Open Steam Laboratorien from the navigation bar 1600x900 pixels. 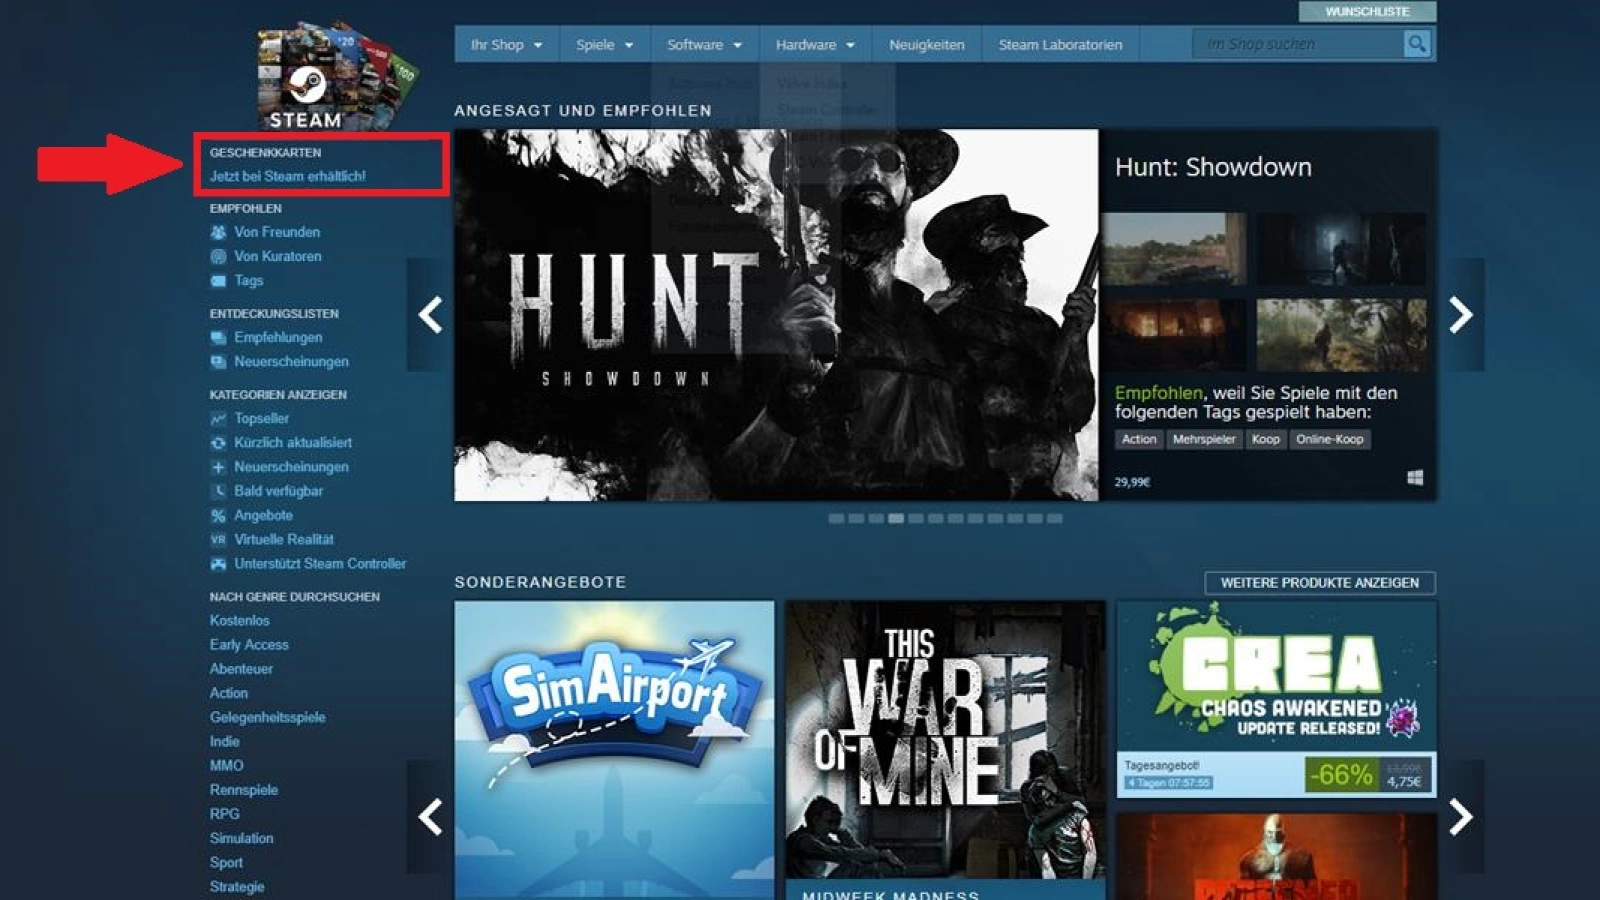1060,44
